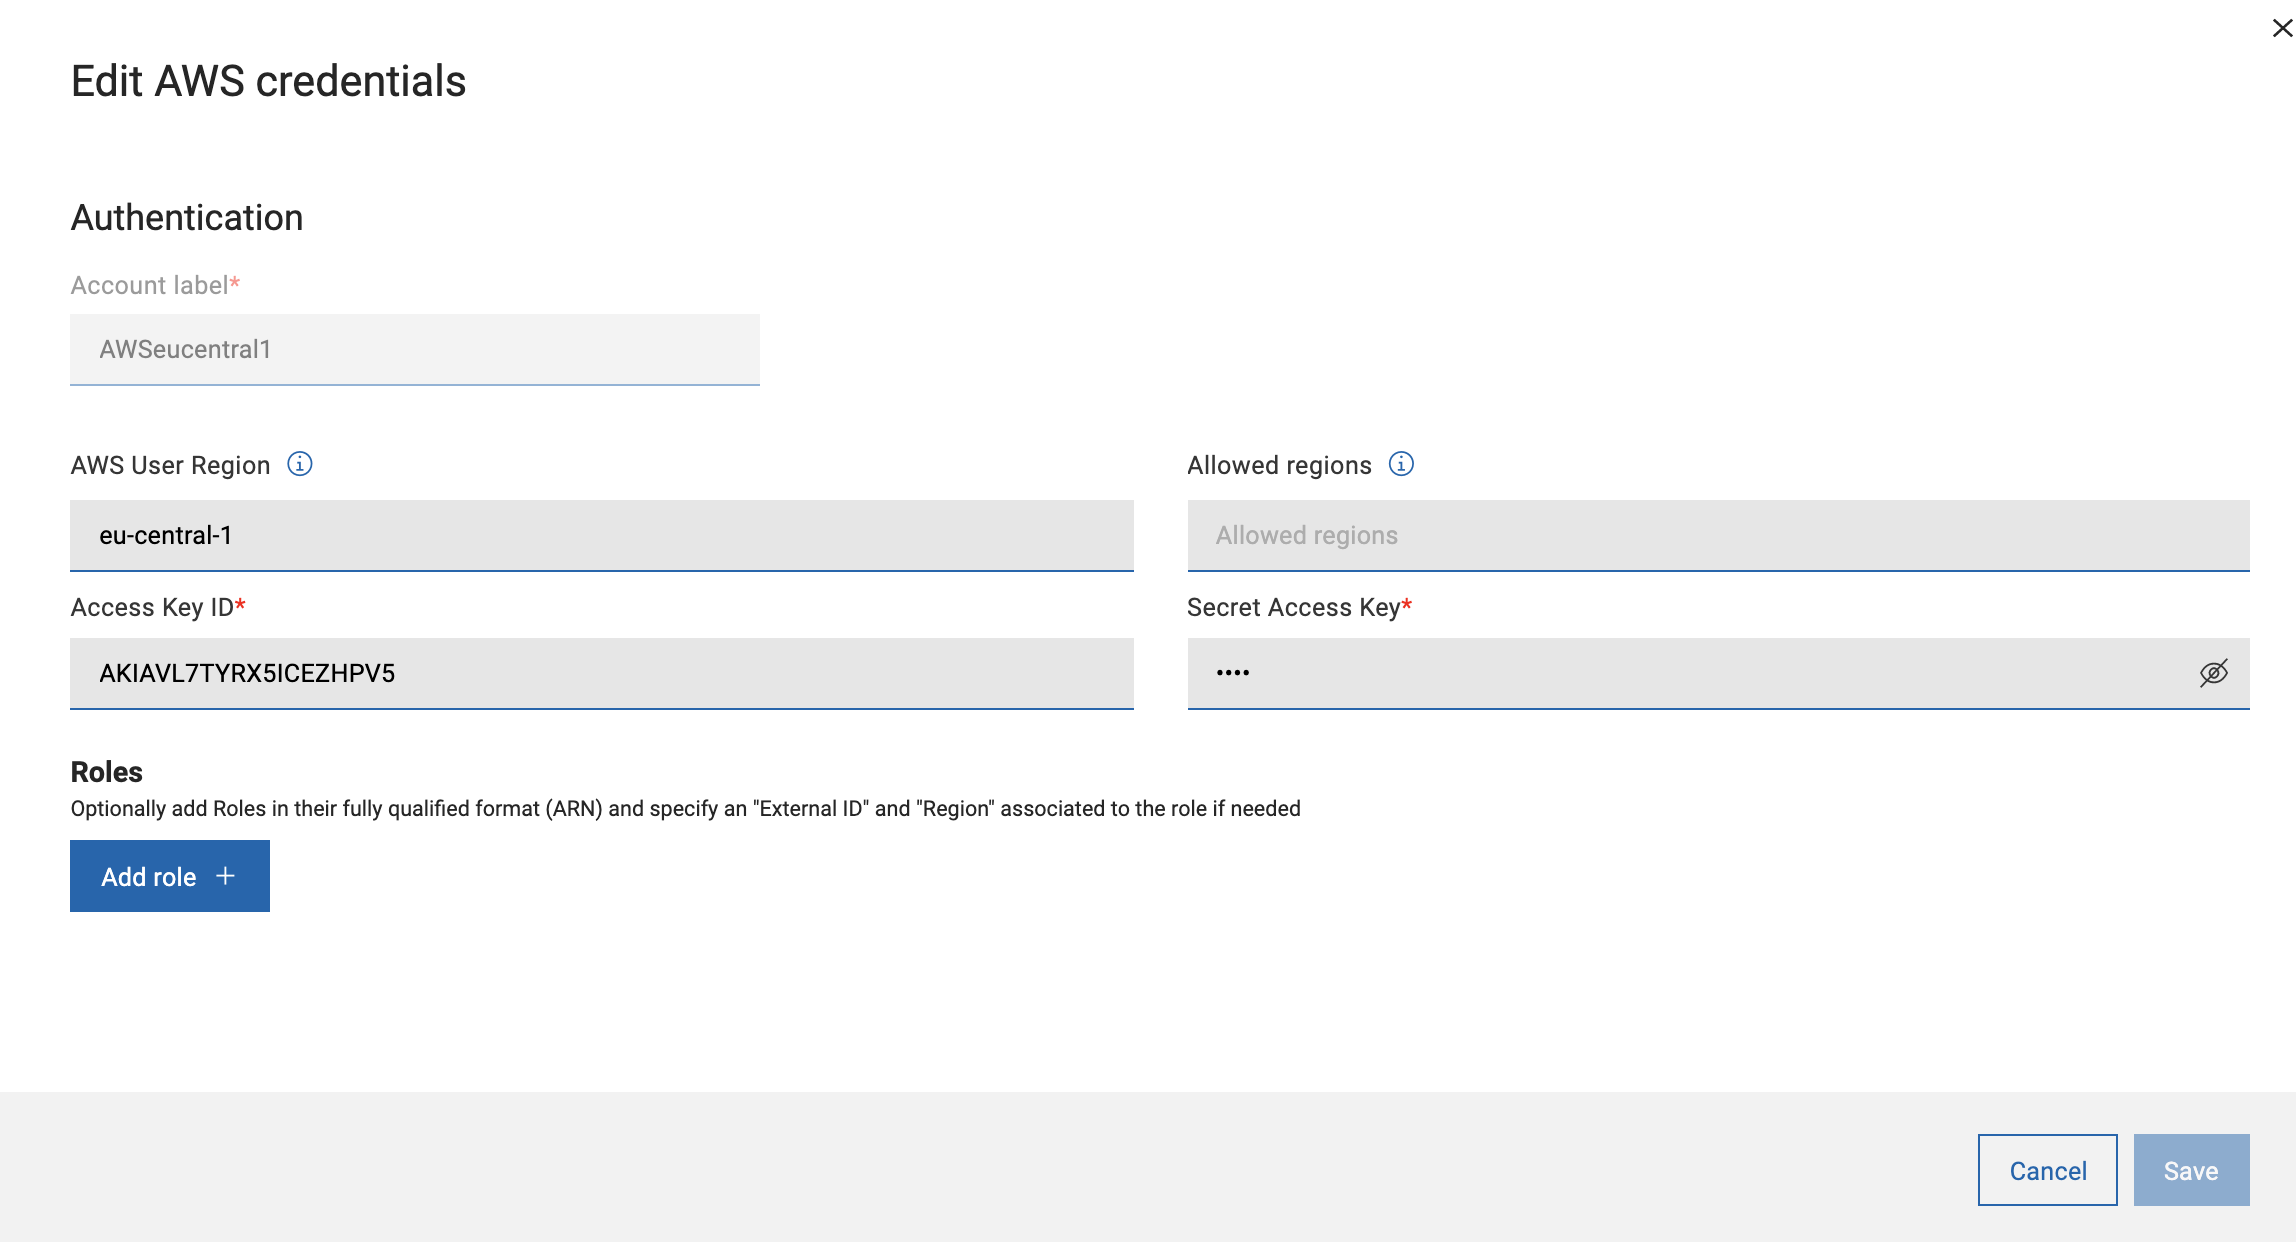
Task: Click the plus icon in Add role
Action: (x=226, y=876)
